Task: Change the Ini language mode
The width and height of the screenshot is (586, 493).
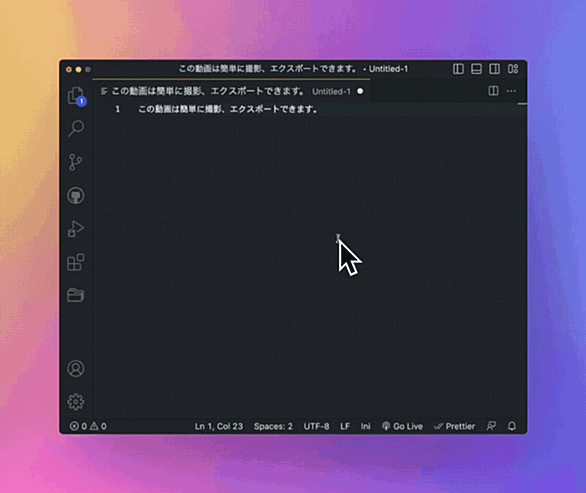Action: pyautogui.click(x=366, y=426)
